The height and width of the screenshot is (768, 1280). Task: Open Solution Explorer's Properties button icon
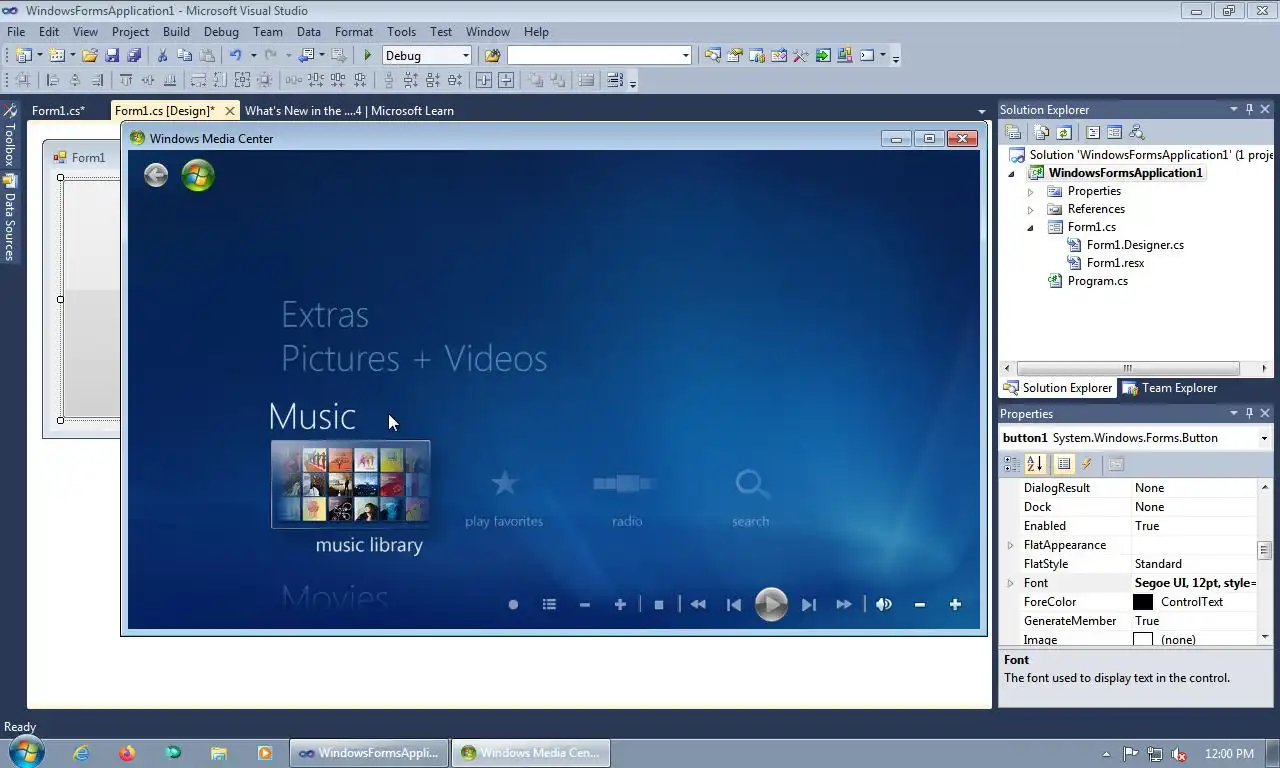click(x=1013, y=132)
